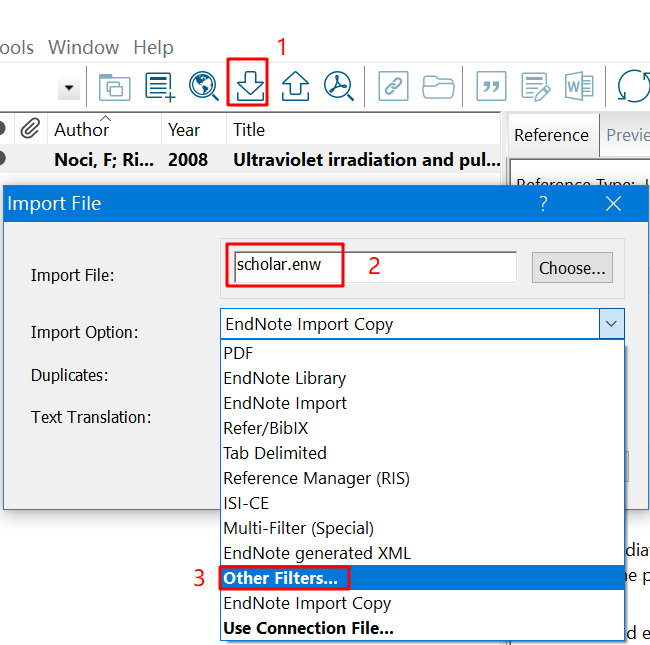
Task: Open the toolbar style dropdown arrow
Action: coord(69,87)
